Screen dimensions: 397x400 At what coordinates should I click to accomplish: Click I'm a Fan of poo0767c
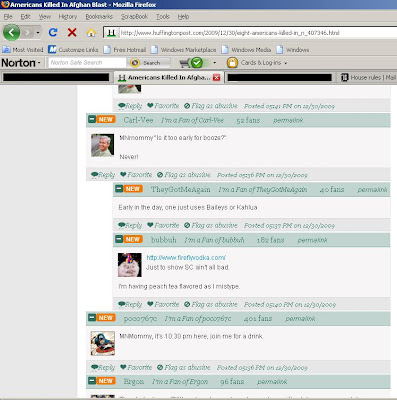pyautogui.click(x=198, y=319)
